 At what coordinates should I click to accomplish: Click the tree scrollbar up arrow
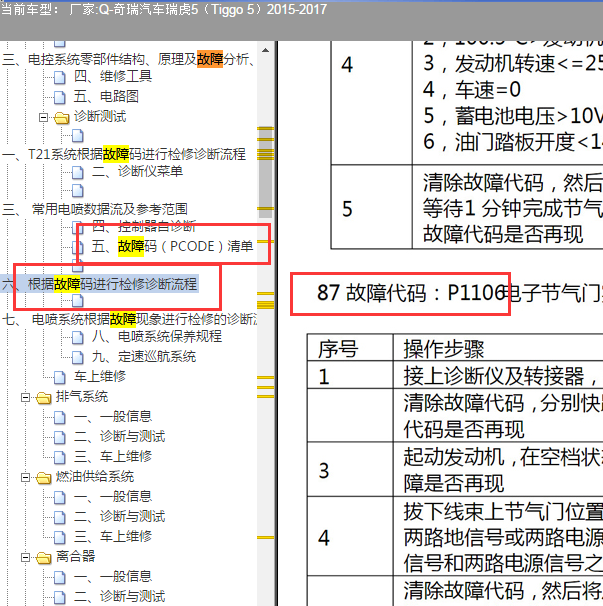(266, 50)
